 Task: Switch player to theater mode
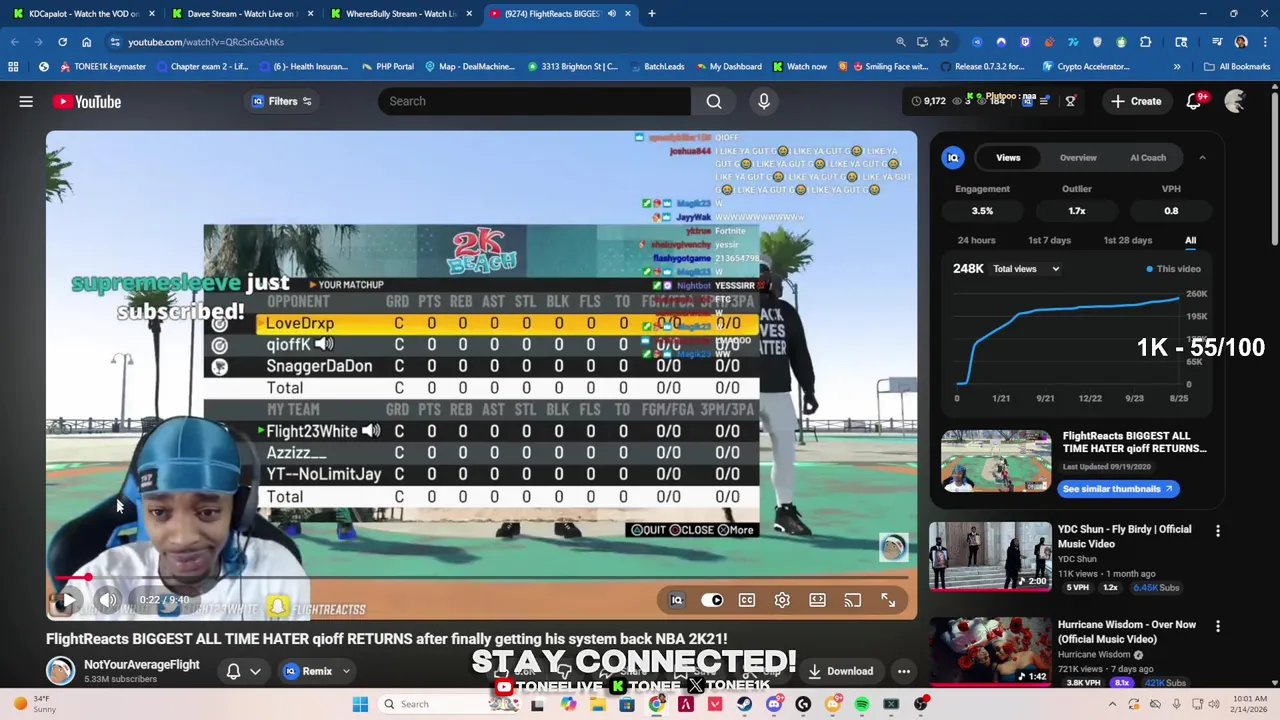coord(817,600)
